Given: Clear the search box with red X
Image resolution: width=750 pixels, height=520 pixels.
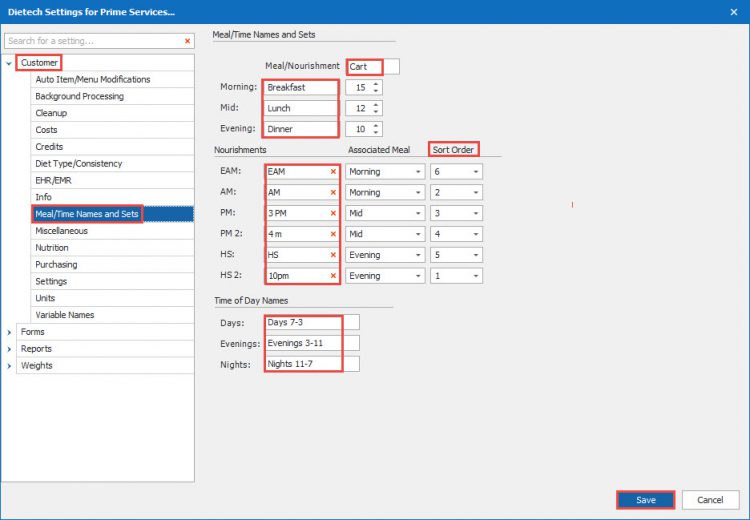Looking at the screenshot, I should 187,41.
